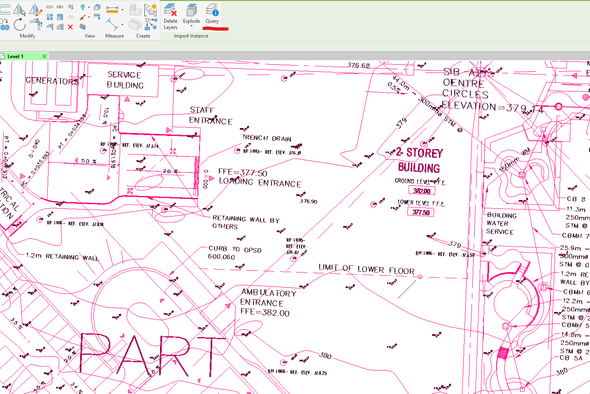The height and width of the screenshot is (394, 590).
Task: Click the 'GENERATORS' text in drawing
Action: pos(52,81)
